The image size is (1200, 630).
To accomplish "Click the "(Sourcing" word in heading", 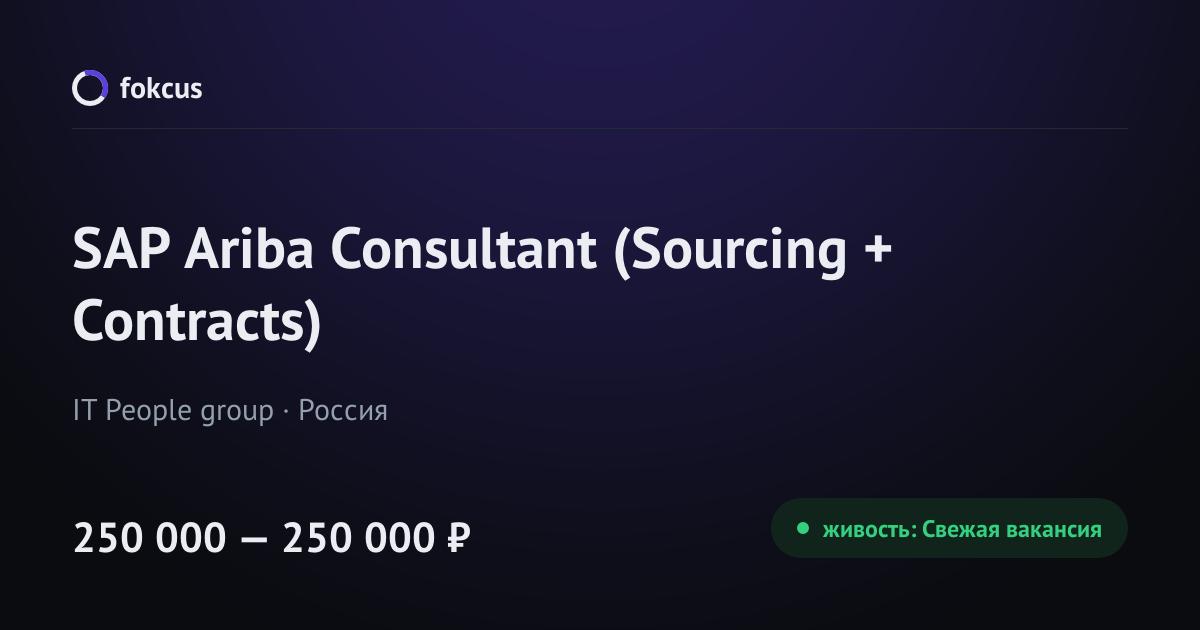I will point(729,253).
